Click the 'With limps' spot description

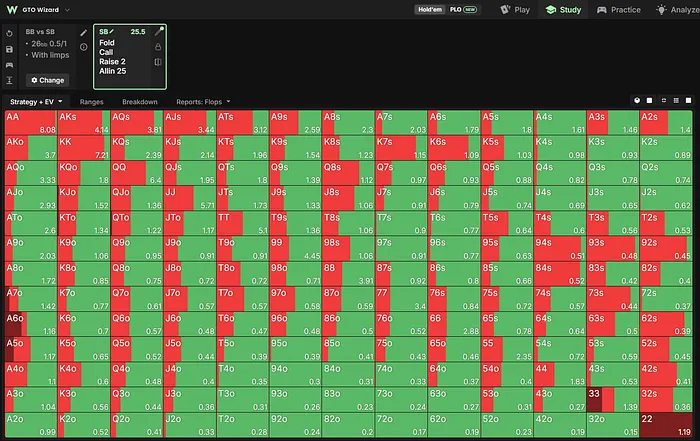(x=50, y=55)
